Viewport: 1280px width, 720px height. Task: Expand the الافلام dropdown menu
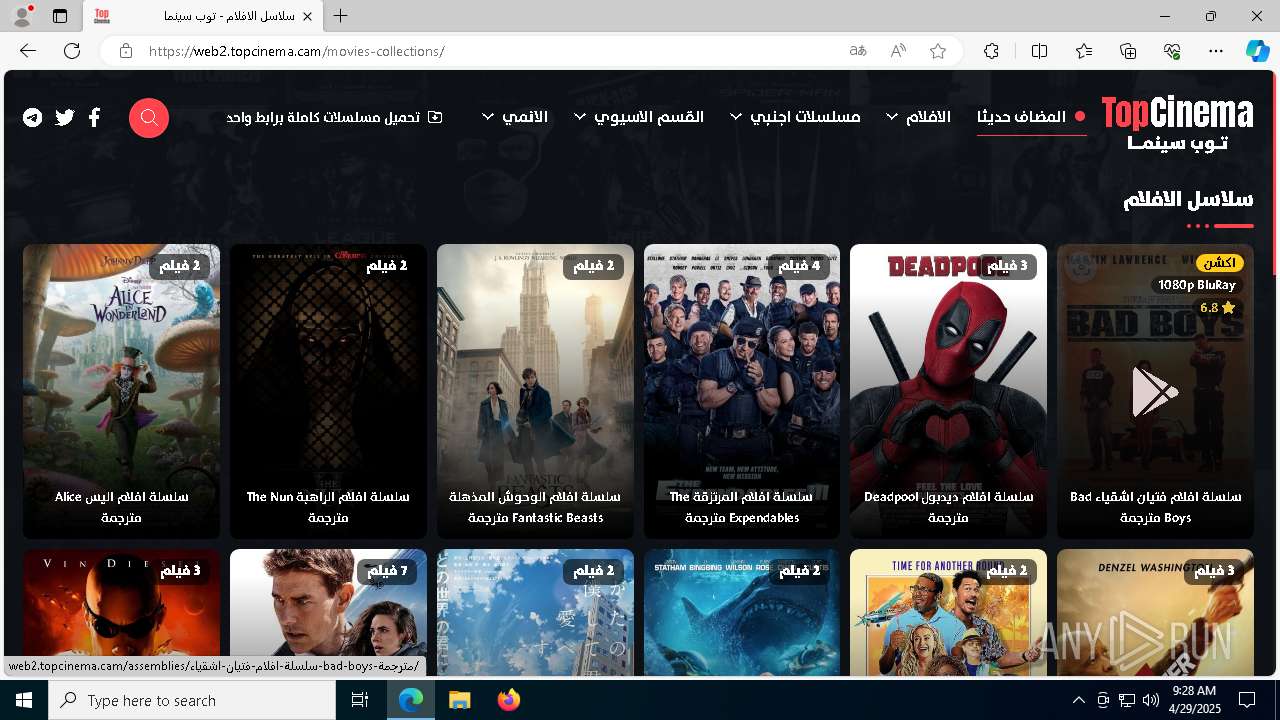919,117
